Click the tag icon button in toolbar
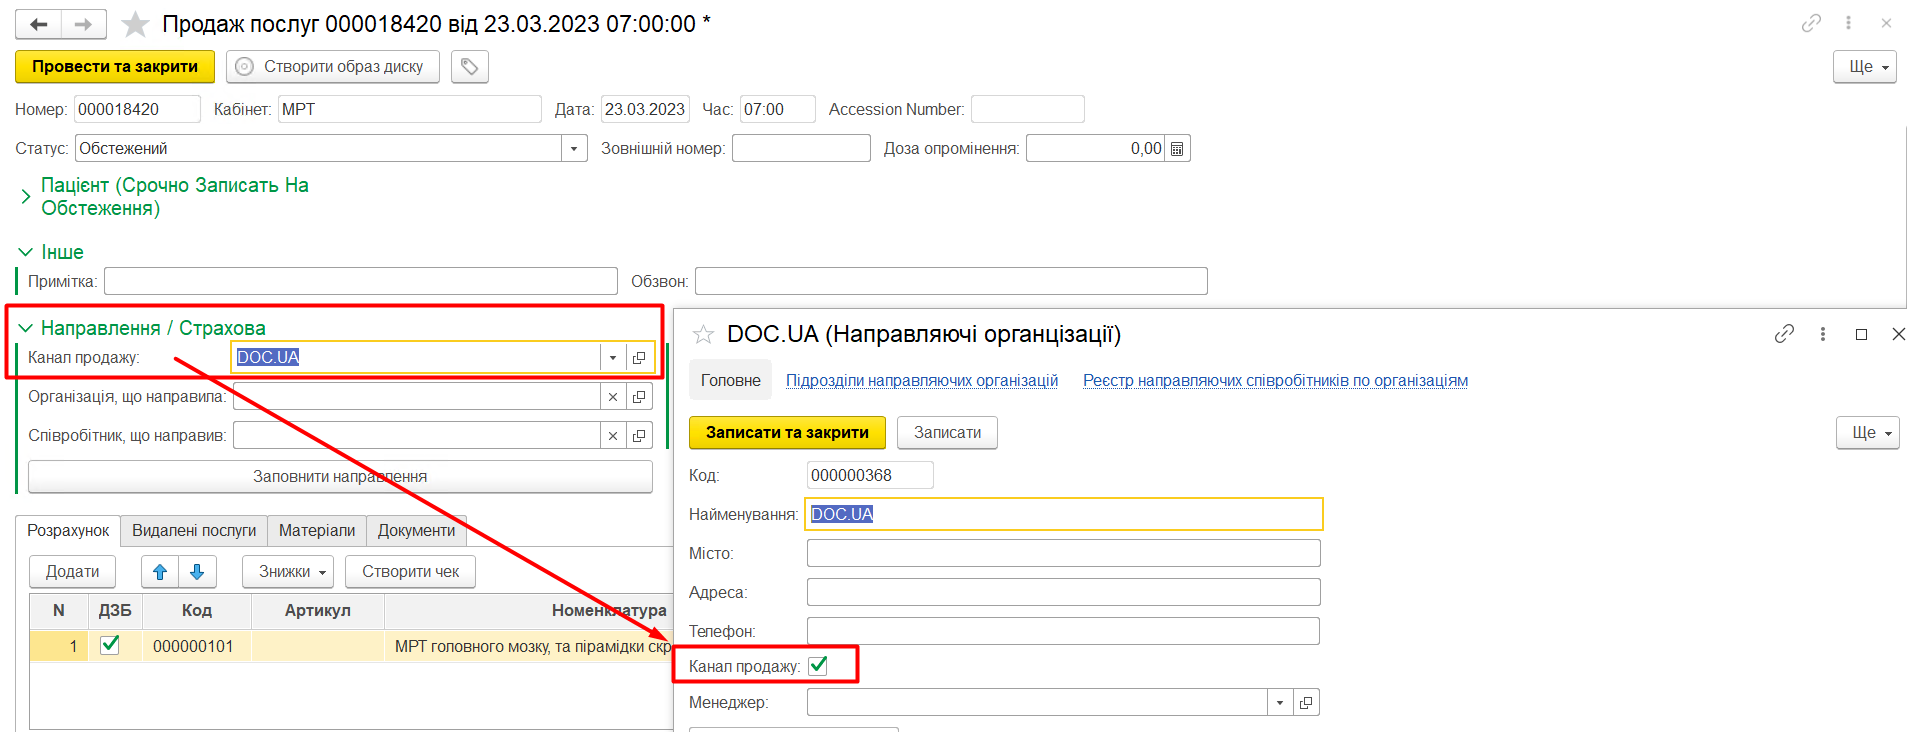 point(469,67)
